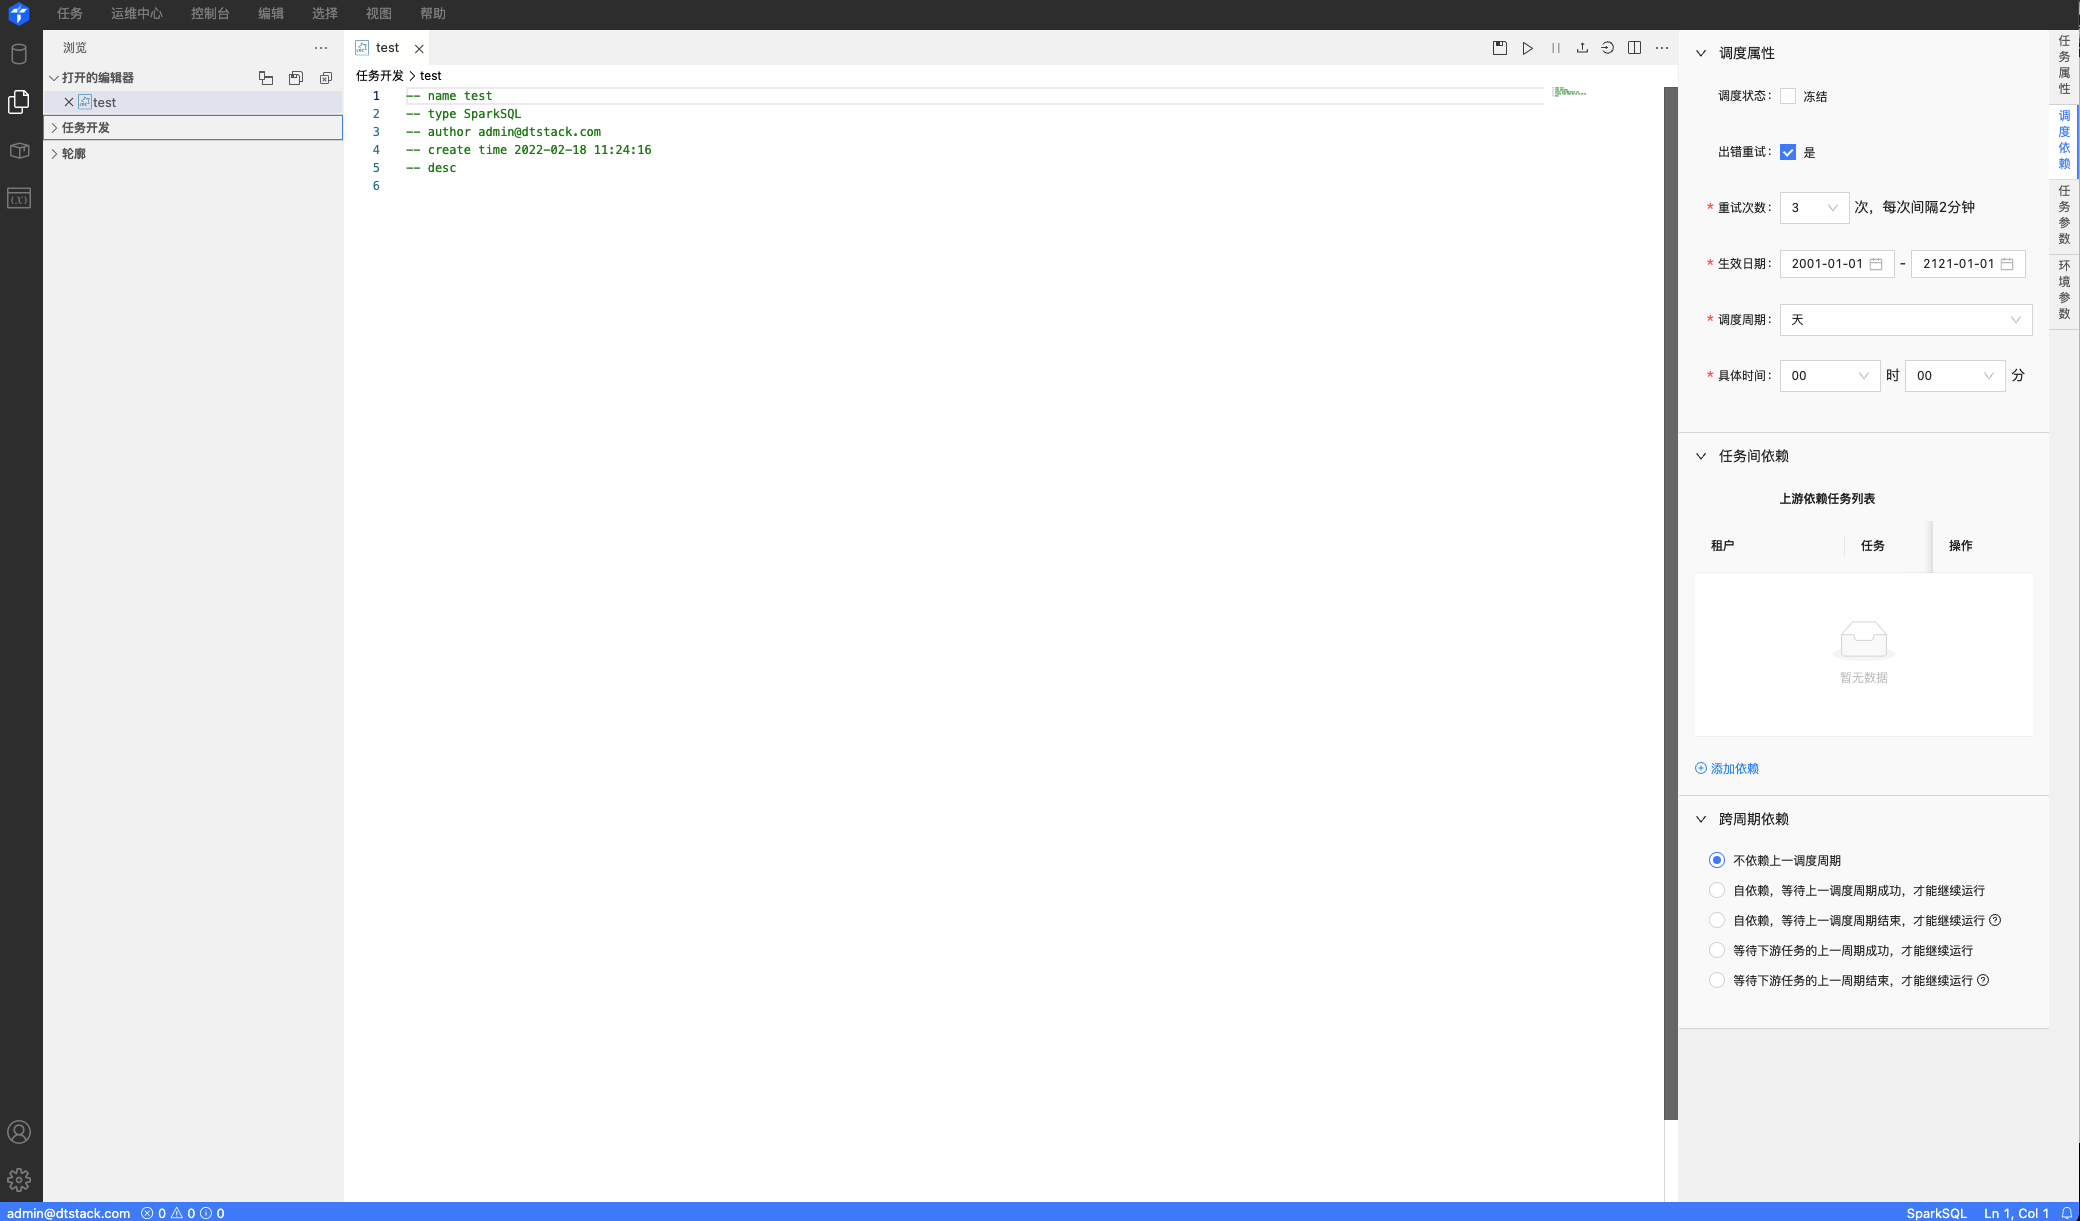Viewport: 2080px width, 1221px height.
Task: Click the browse panel more options icon
Action: [321, 48]
